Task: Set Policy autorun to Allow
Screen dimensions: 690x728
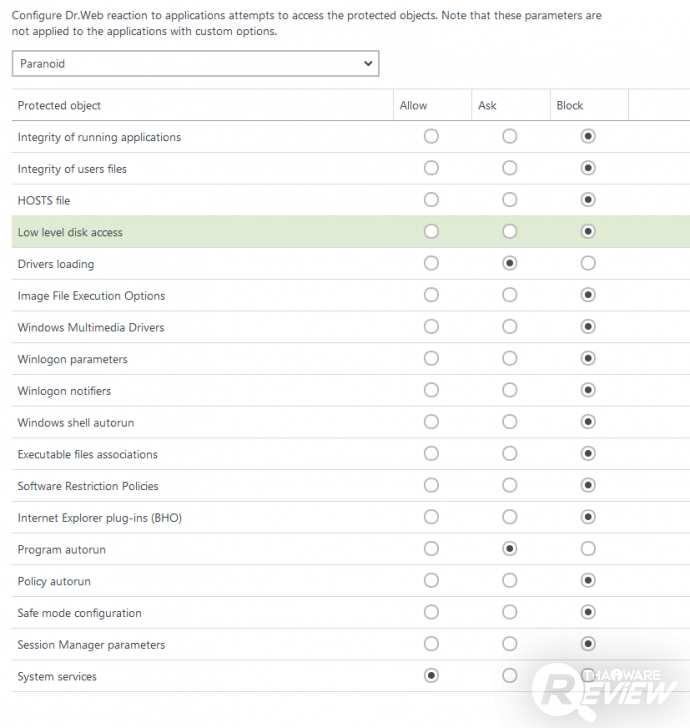Action: (x=431, y=581)
